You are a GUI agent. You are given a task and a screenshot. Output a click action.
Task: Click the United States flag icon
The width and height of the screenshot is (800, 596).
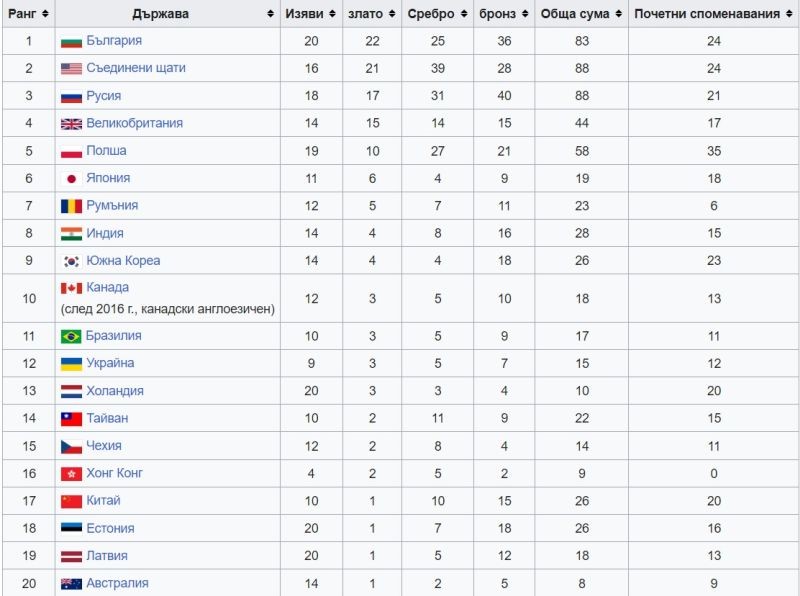[x=71, y=68]
